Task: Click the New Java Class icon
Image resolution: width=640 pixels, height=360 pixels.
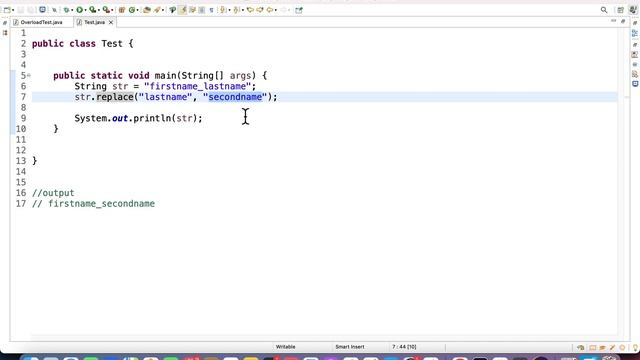Action: click(132, 10)
